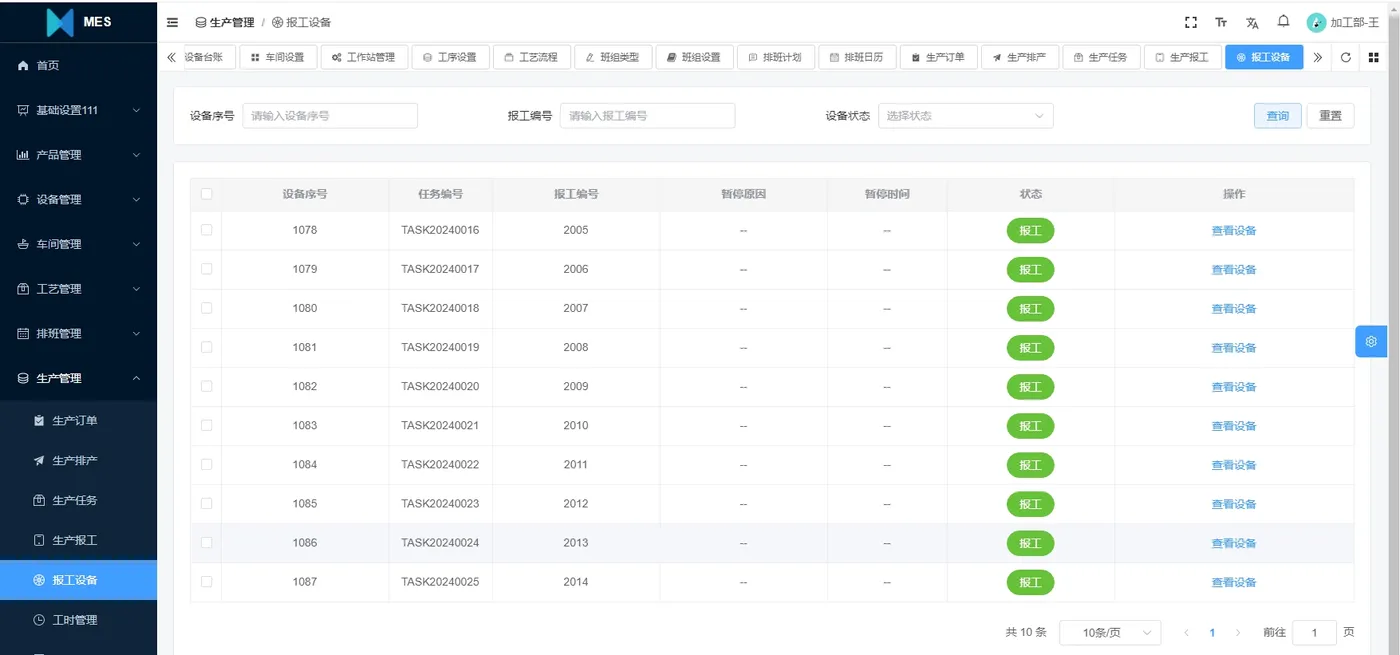Check the select-all checkbox in table header
Screen dimensions: 1400x655
[206, 193]
